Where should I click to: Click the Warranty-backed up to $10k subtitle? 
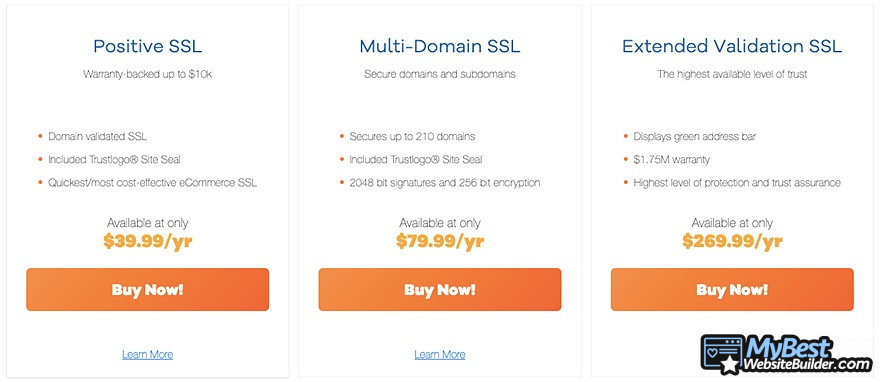[148, 74]
